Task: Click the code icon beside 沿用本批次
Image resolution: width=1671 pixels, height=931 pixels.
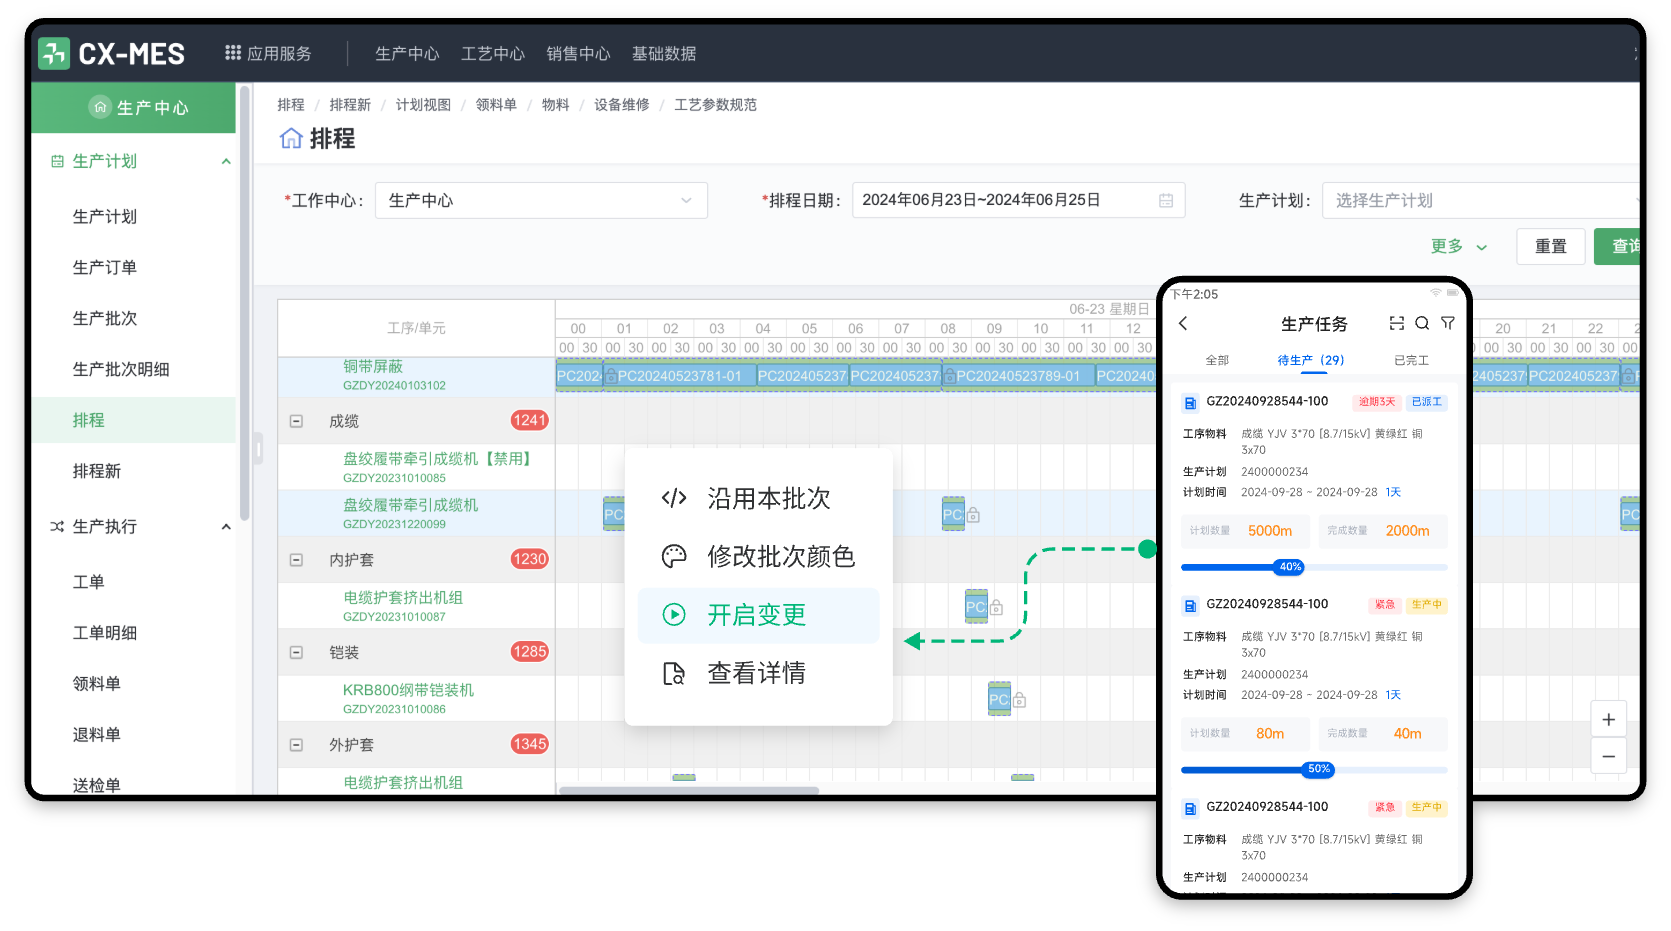Action: [674, 498]
